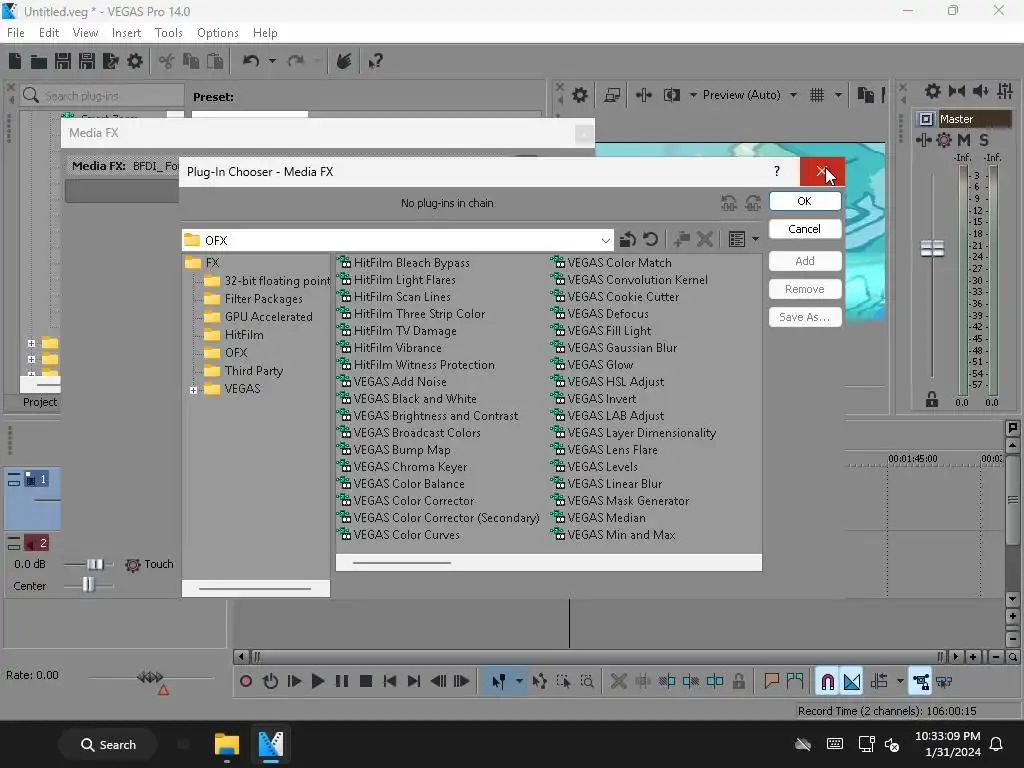Toggle Loop Playback in transport
The image size is (1024, 768).
pyautogui.click(x=270, y=682)
